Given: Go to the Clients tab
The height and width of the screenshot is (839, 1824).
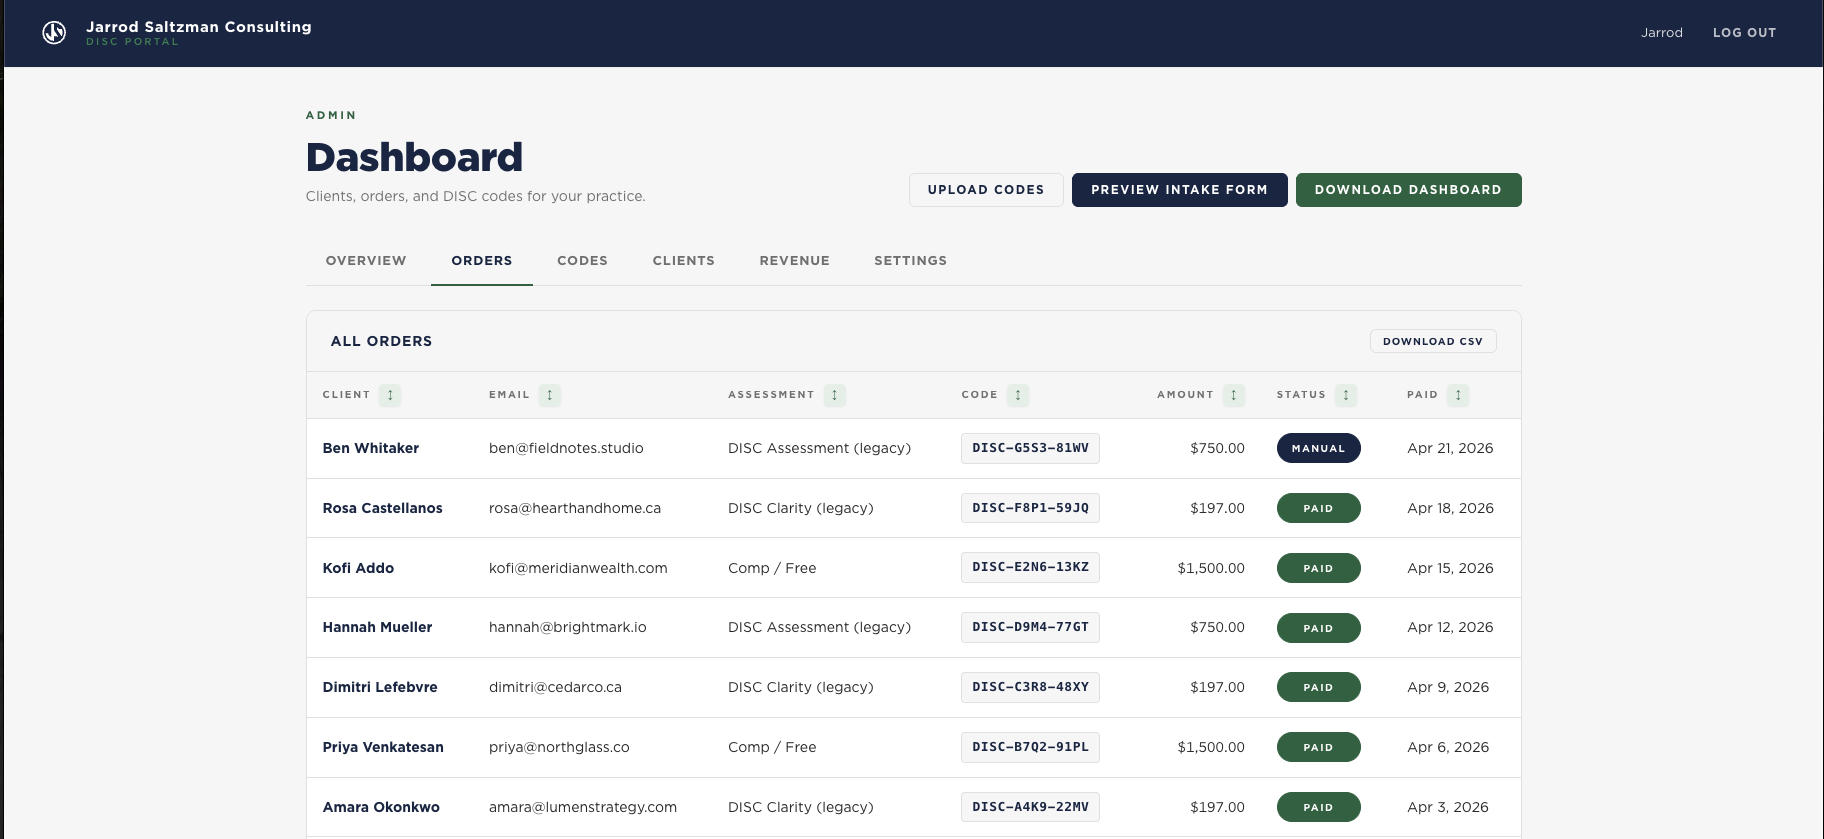Looking at the screenshot, I should click(x=684, y=261).
